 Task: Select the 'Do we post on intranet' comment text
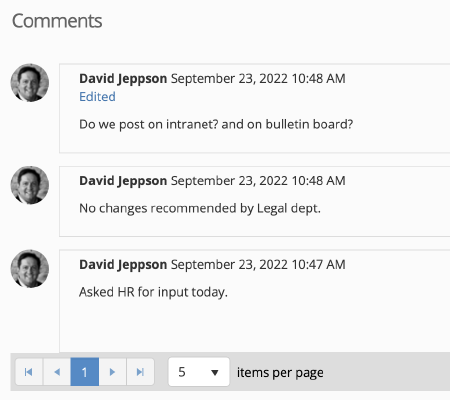click(x=216, y=124)
